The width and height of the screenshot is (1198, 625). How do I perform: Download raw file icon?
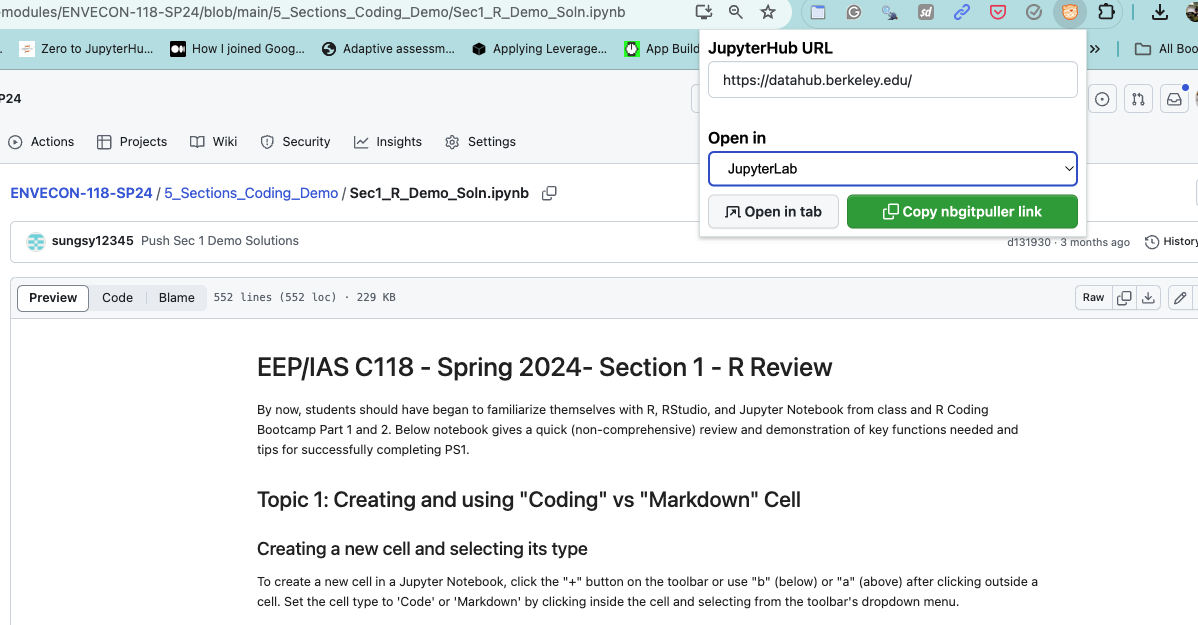pos(1148,298)
